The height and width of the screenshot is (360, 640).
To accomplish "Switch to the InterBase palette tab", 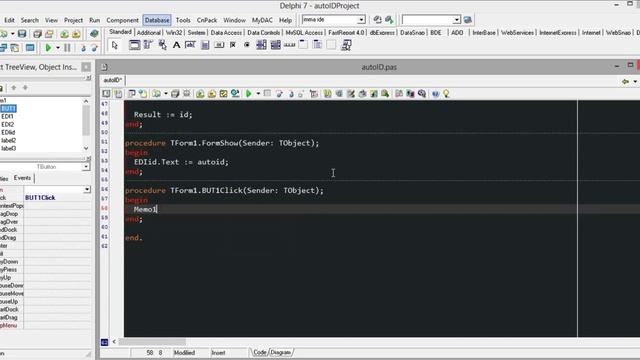I will click(x=484, y=32).
